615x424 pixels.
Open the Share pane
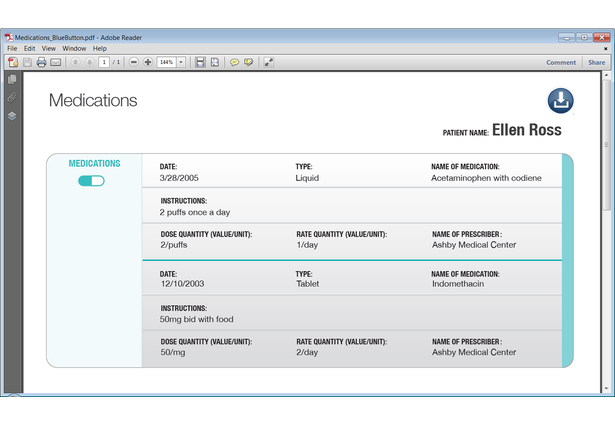coord(597,62)
